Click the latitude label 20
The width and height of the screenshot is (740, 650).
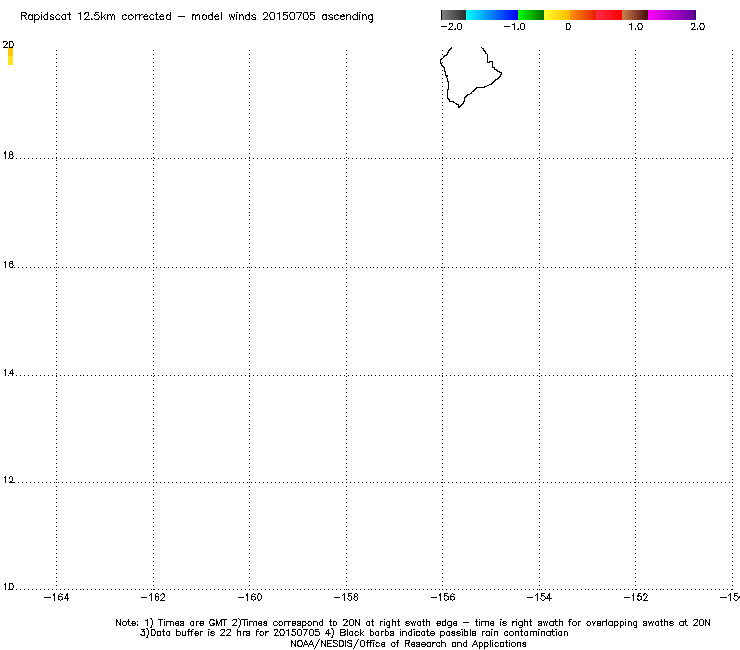coord(8,45)
